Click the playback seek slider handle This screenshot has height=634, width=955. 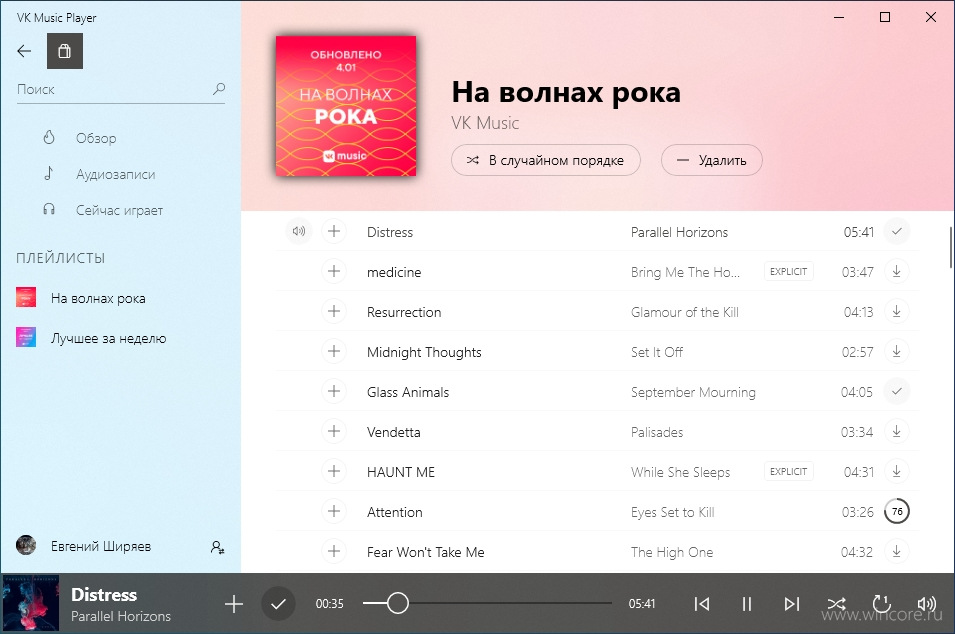click(398, 604)
